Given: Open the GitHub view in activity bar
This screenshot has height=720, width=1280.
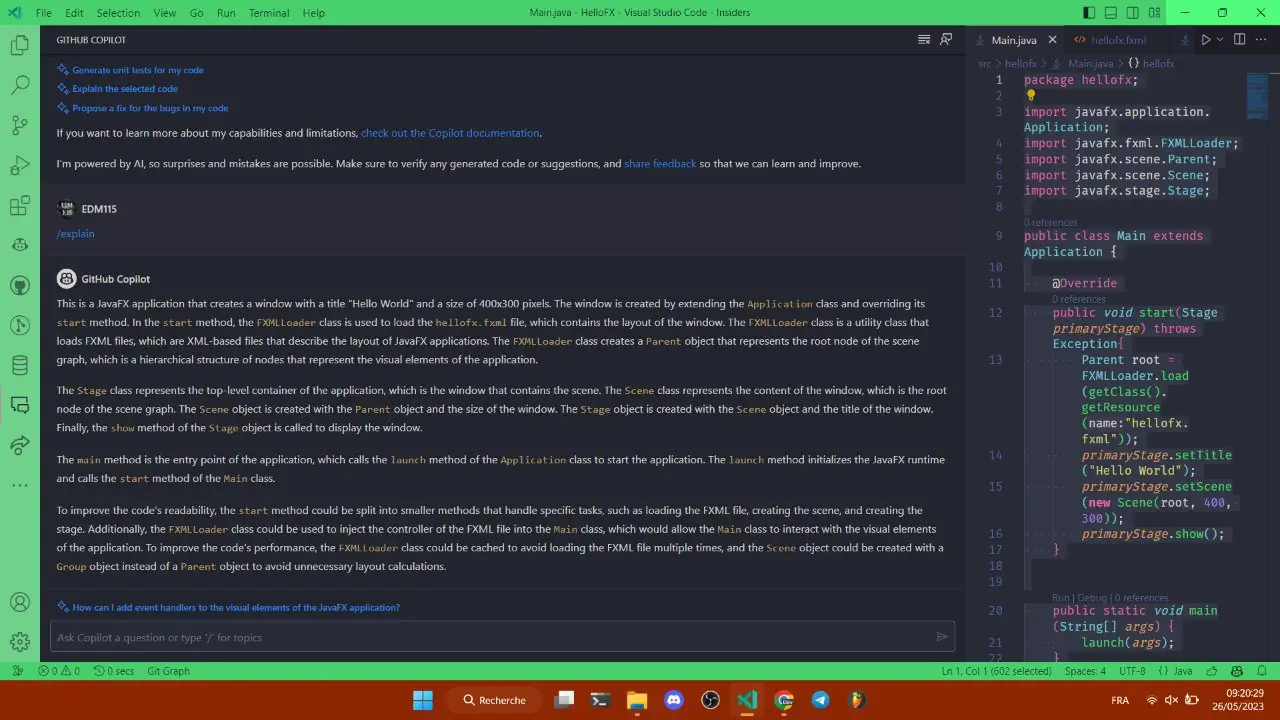Looking at the screenshot, I should click(x=19, y=285).
